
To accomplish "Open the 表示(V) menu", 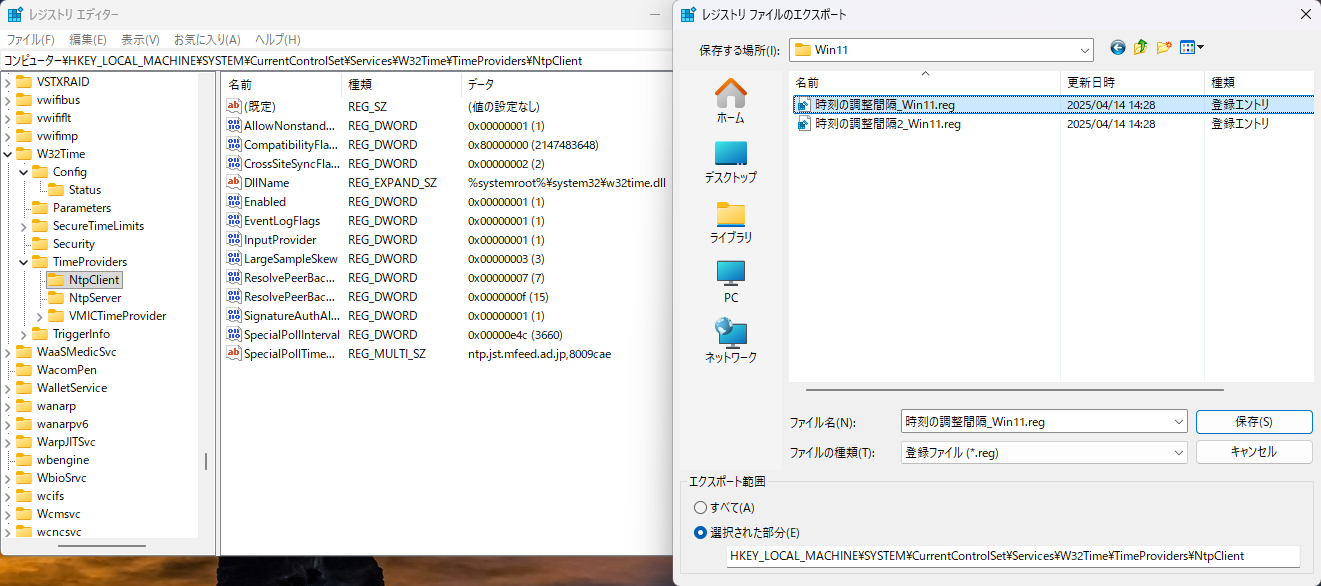I will 140,40.
